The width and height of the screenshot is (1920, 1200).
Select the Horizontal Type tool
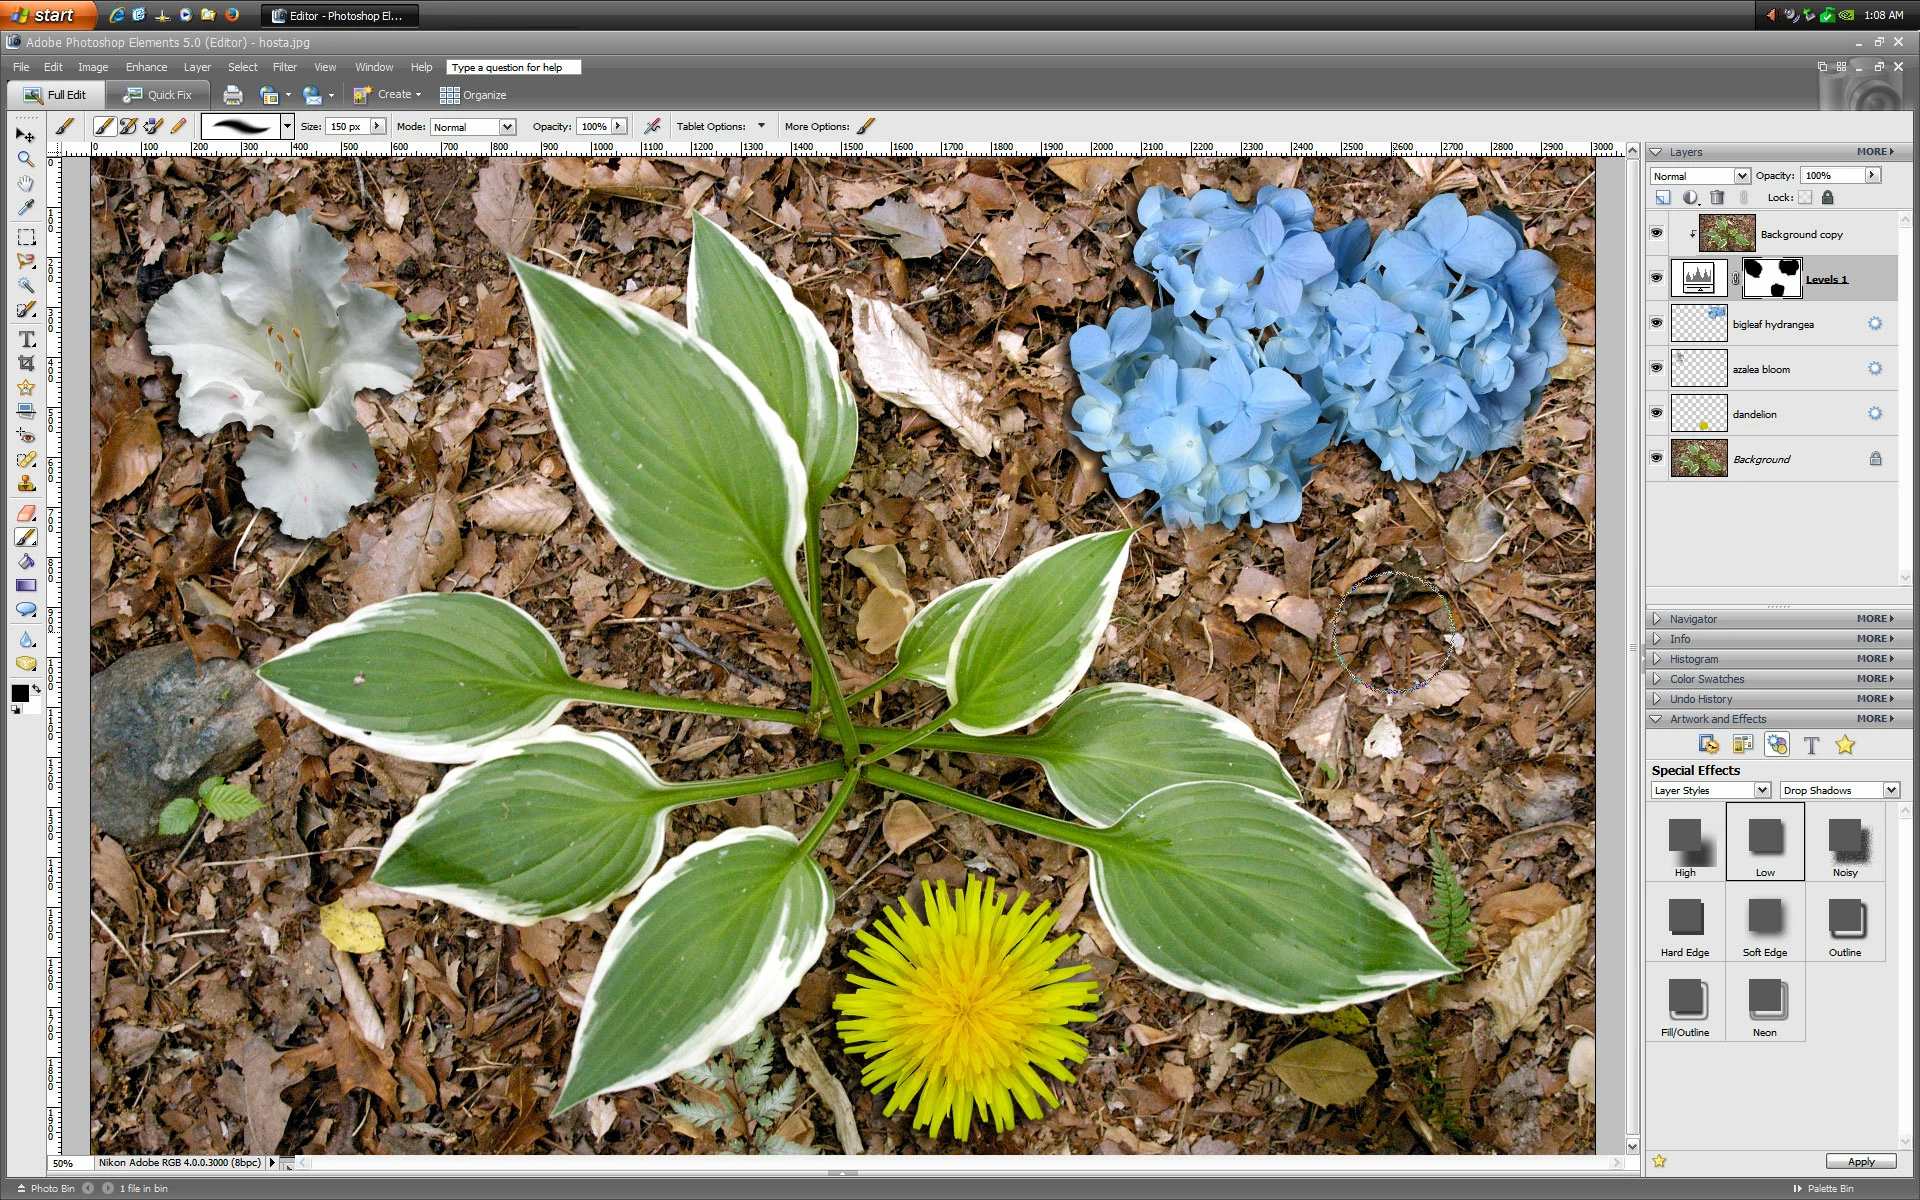27,339
